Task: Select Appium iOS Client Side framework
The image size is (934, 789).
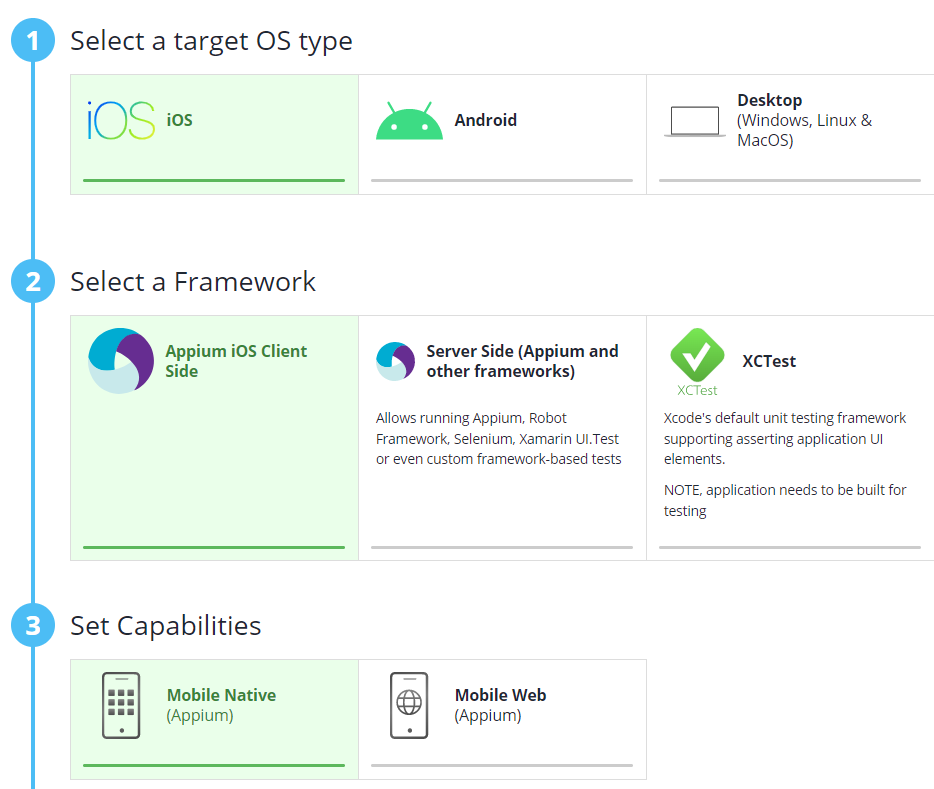Action: (x=236, y=361)
